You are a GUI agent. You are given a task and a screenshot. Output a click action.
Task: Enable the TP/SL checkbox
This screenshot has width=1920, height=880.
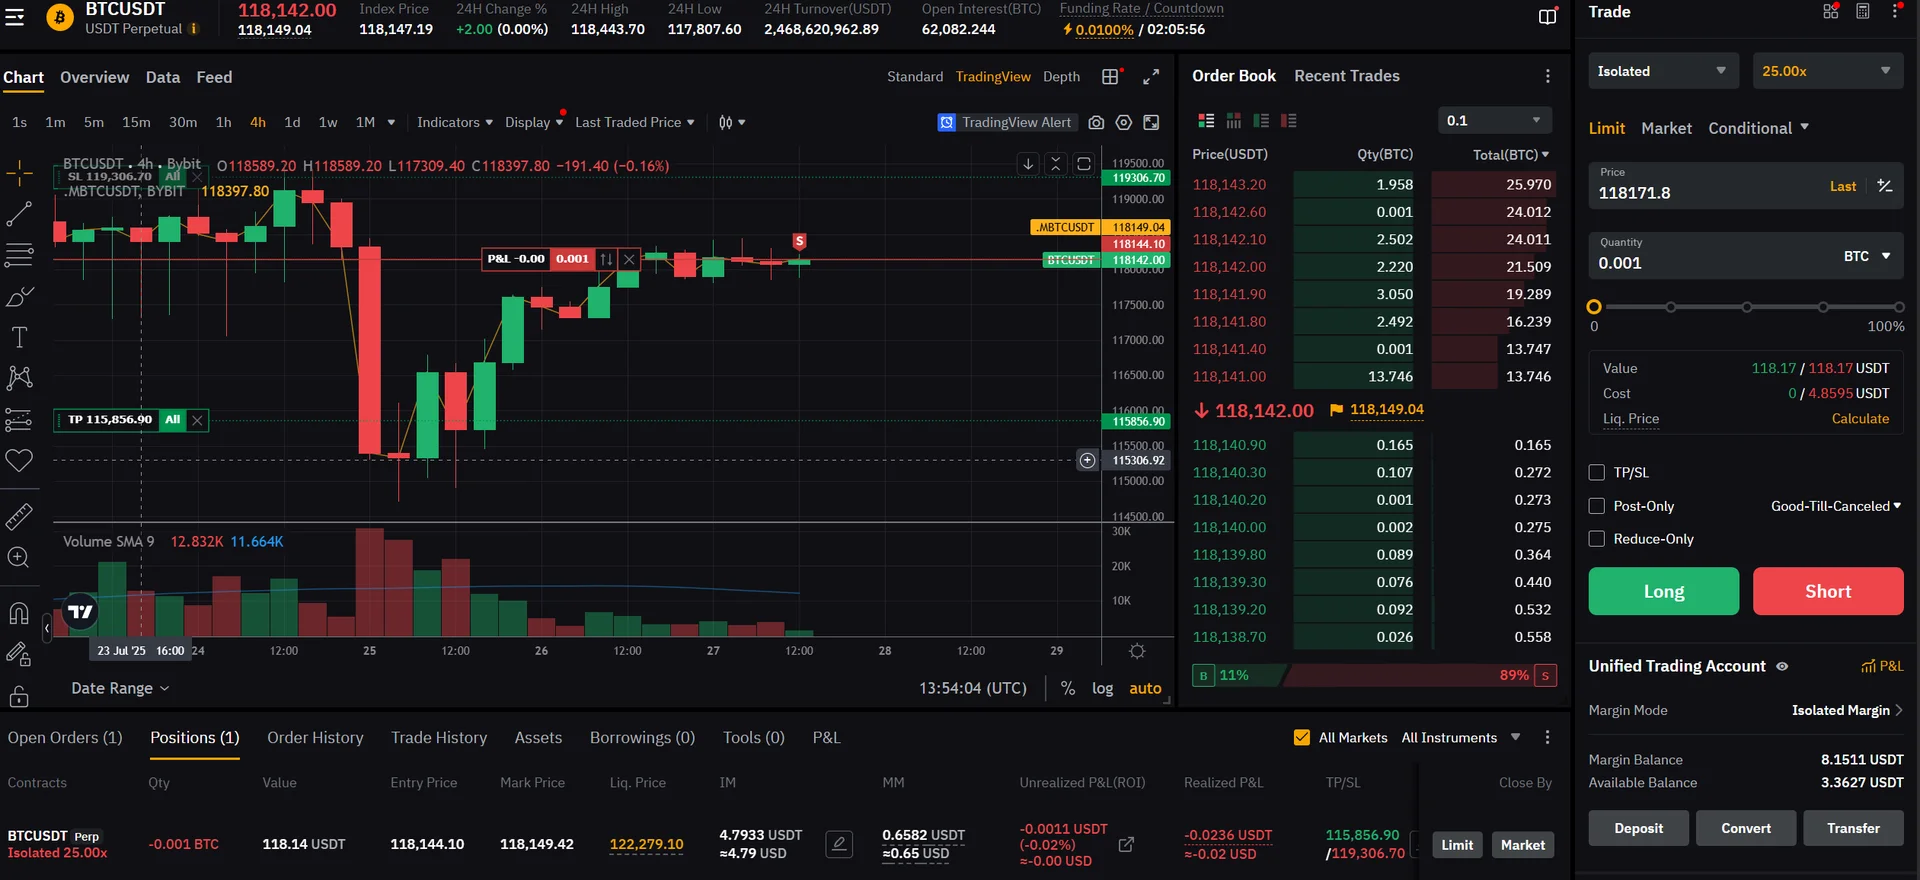pos(1597,473)
